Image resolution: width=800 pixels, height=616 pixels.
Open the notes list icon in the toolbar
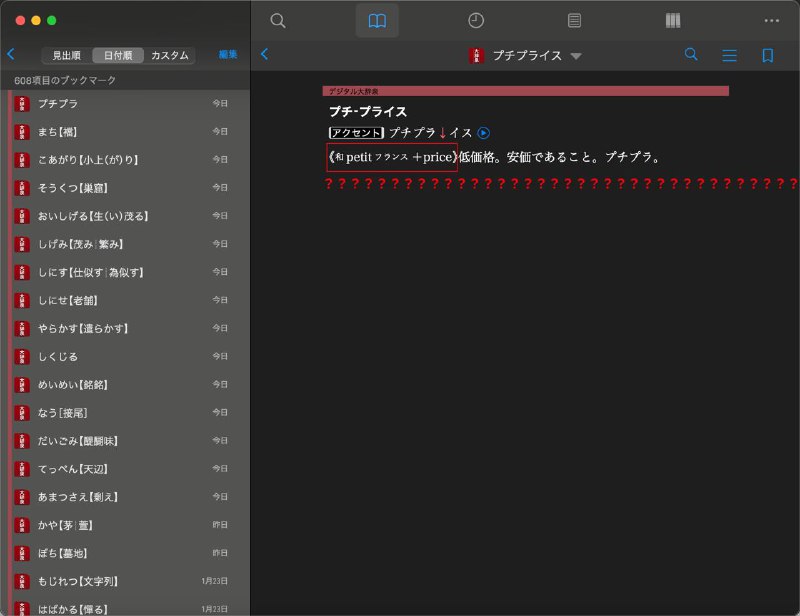tap(574, 20)
